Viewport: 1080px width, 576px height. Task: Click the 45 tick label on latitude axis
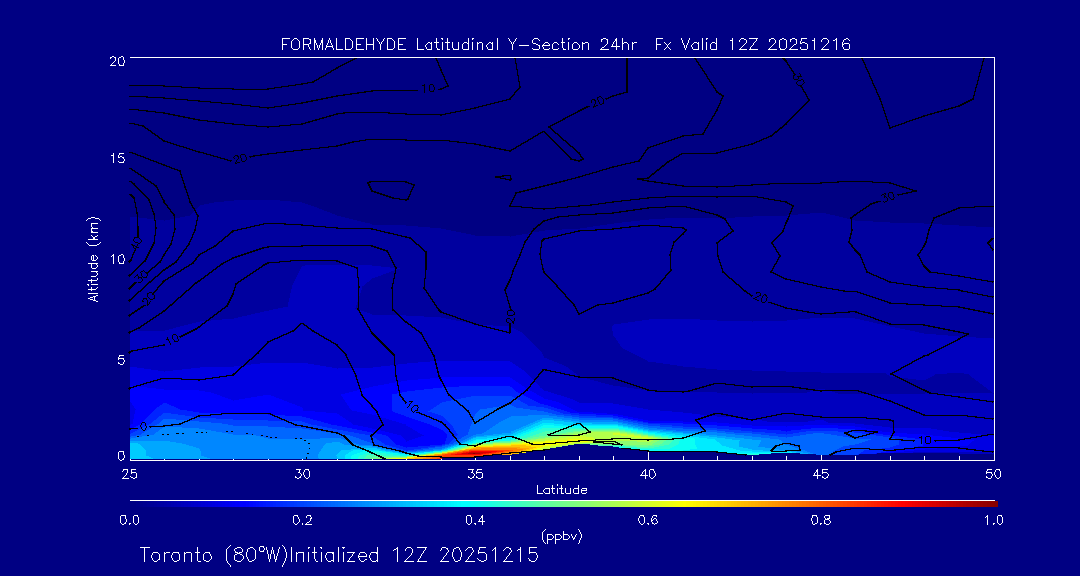click(821, 472)
